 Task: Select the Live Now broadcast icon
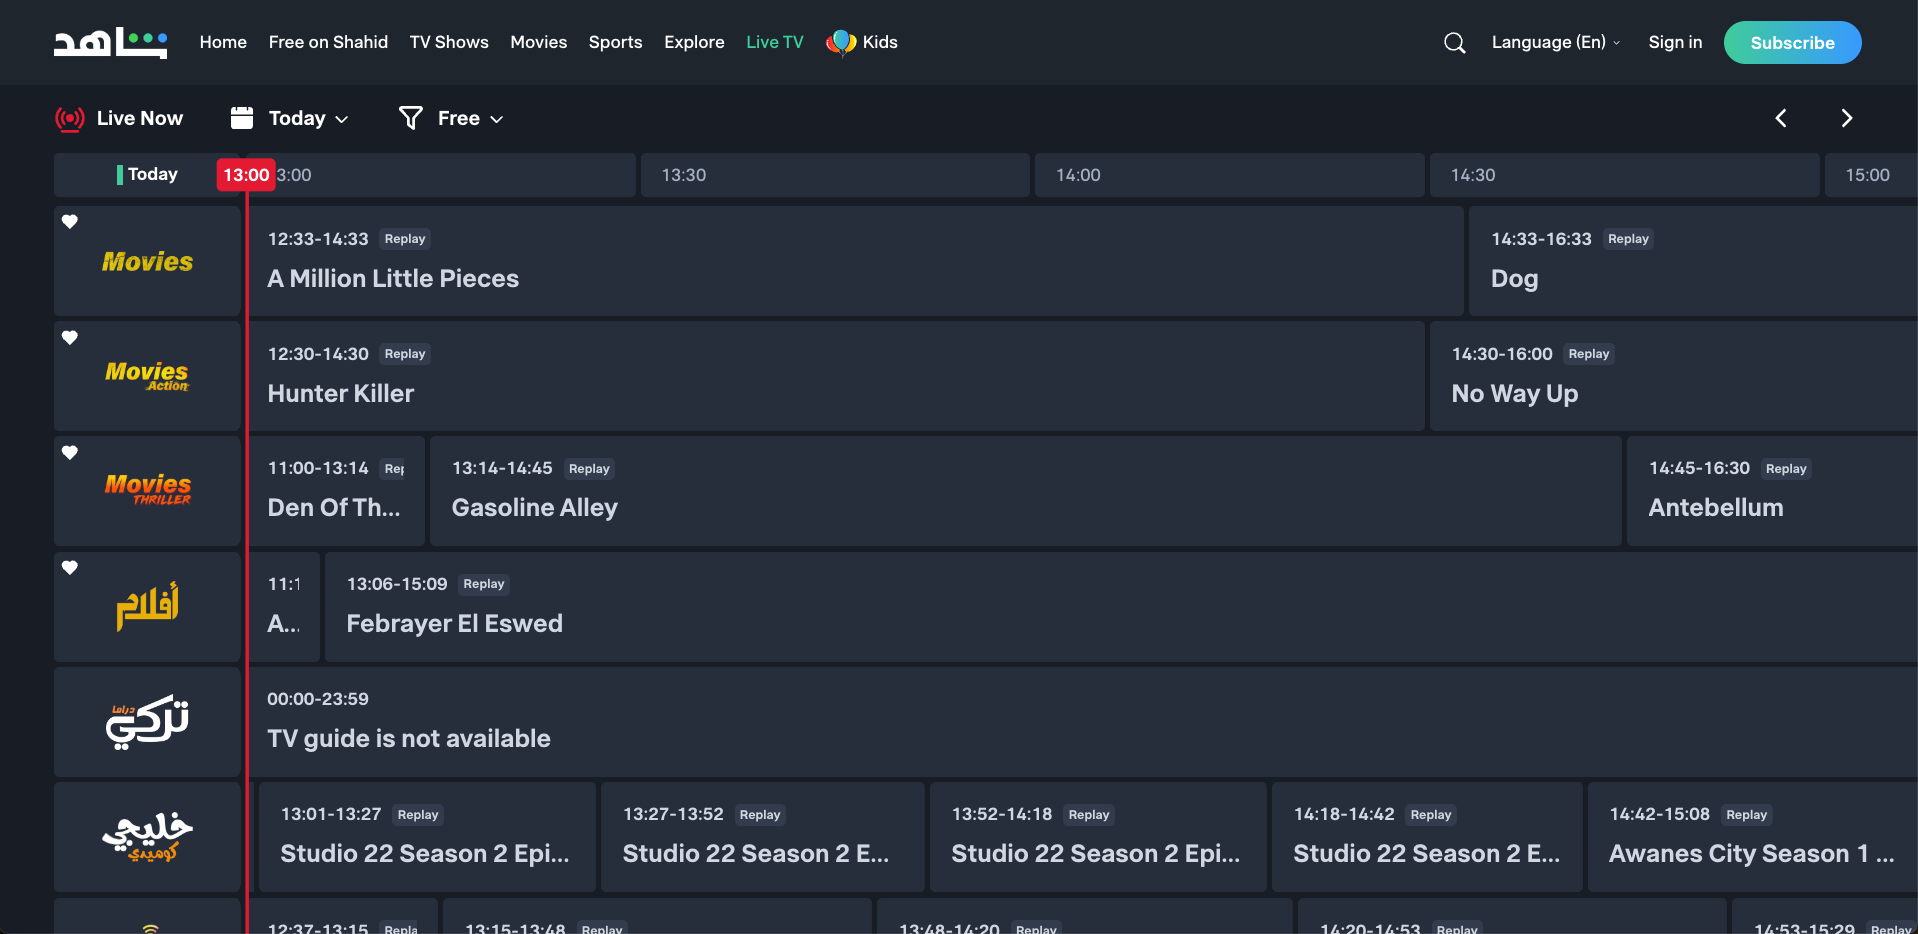(x=69, y=117)
